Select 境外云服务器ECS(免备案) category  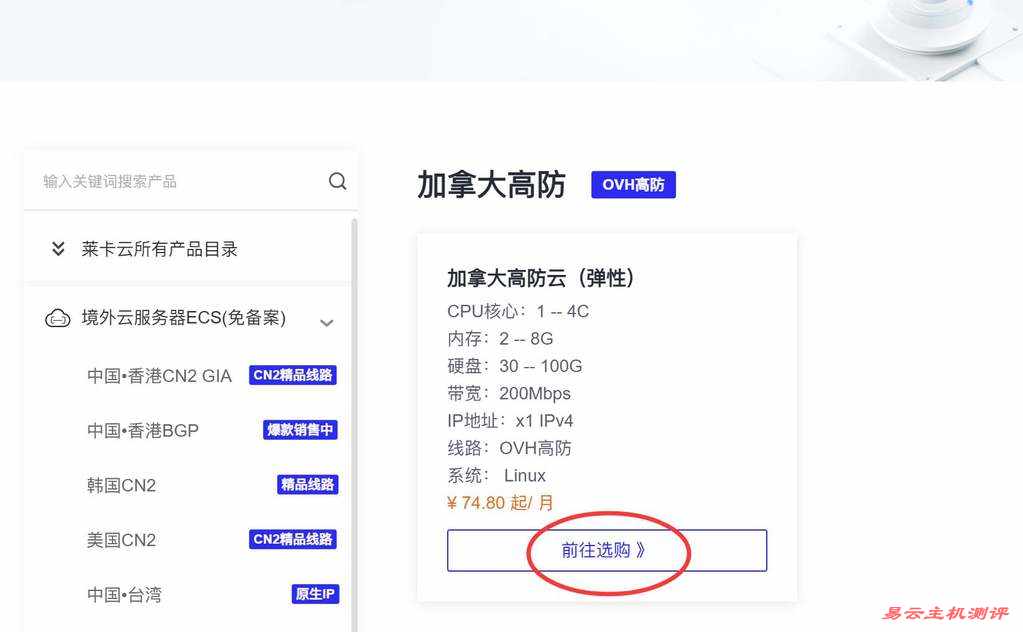tap(184, 318)
